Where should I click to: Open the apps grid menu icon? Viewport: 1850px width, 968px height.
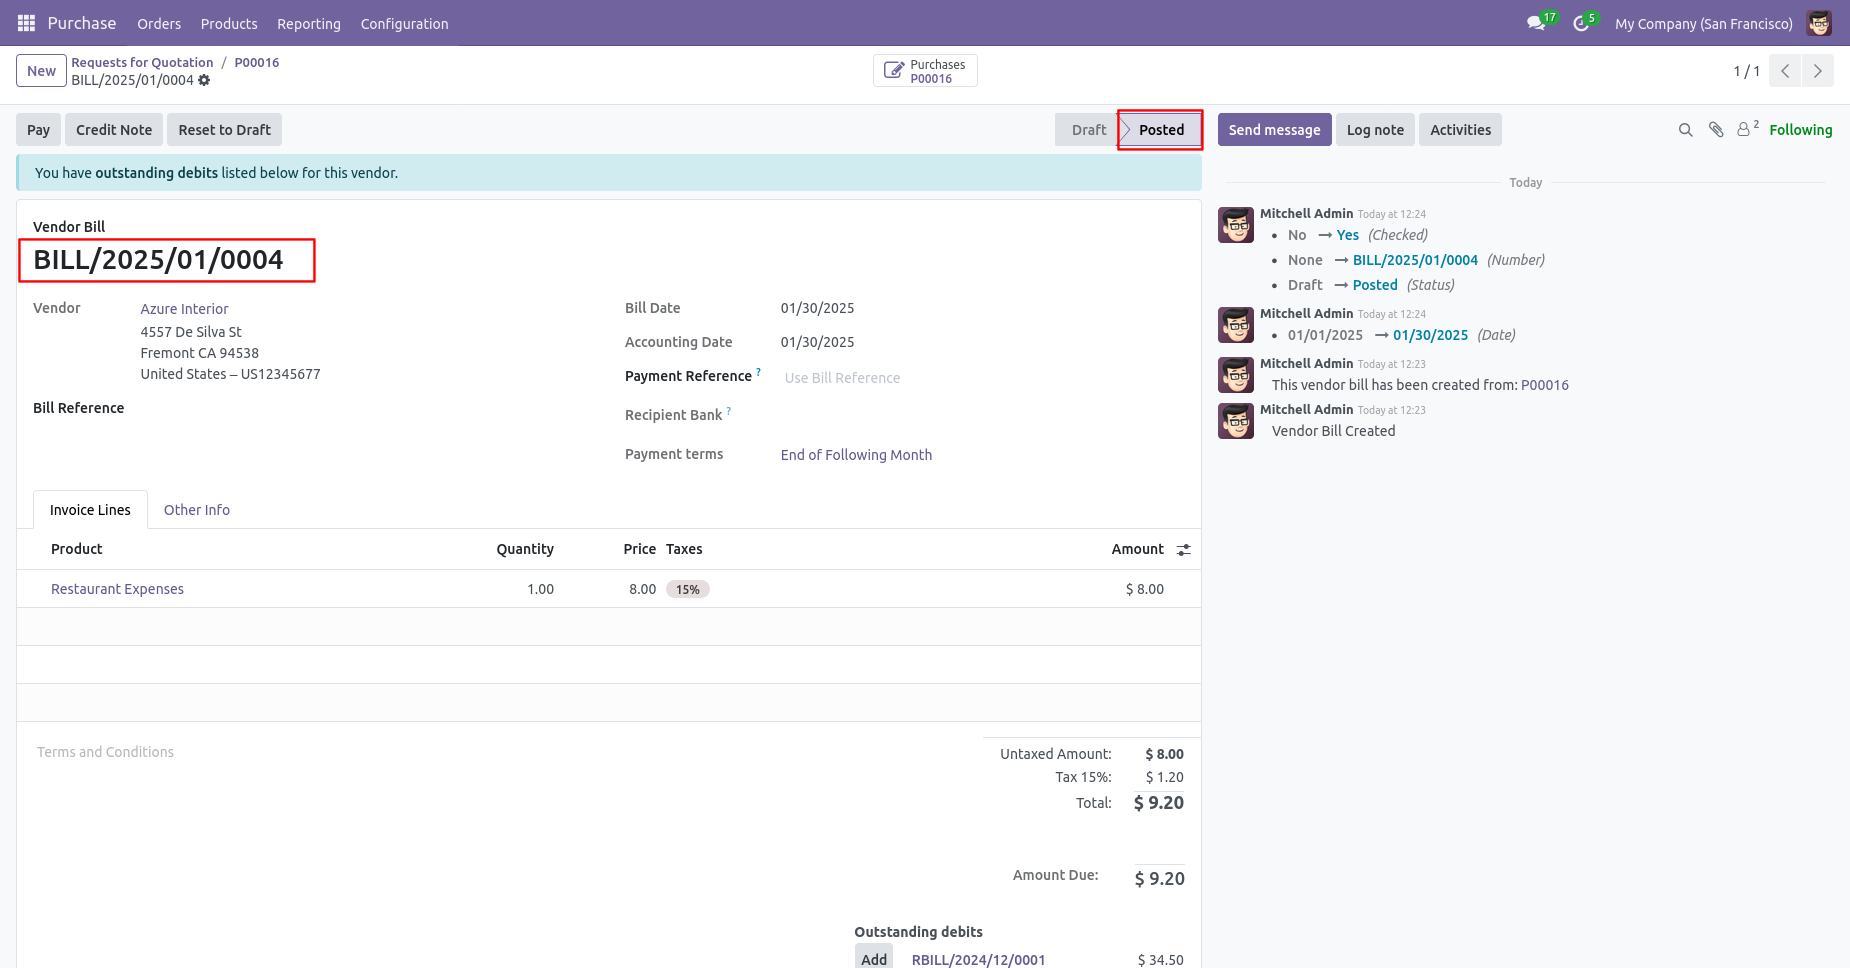click(x=26, y=23)
